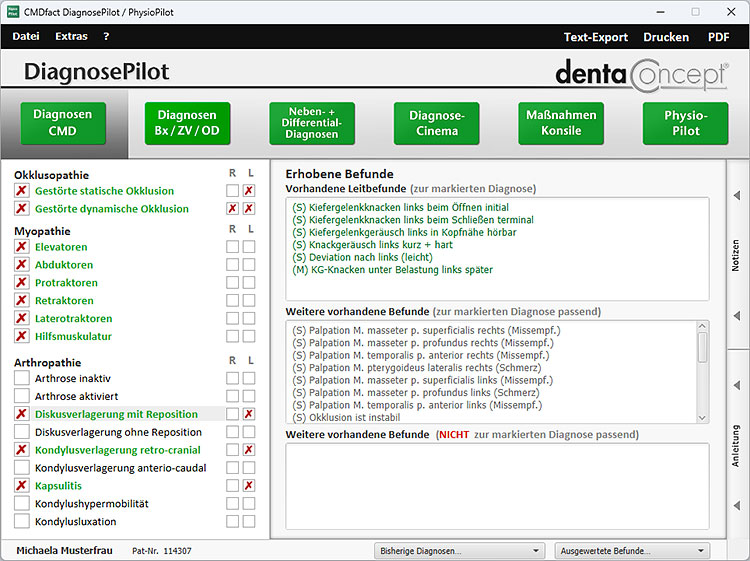
Task: Select finding KG-Knacken unter Belastung links später
Action: [392, 270]
